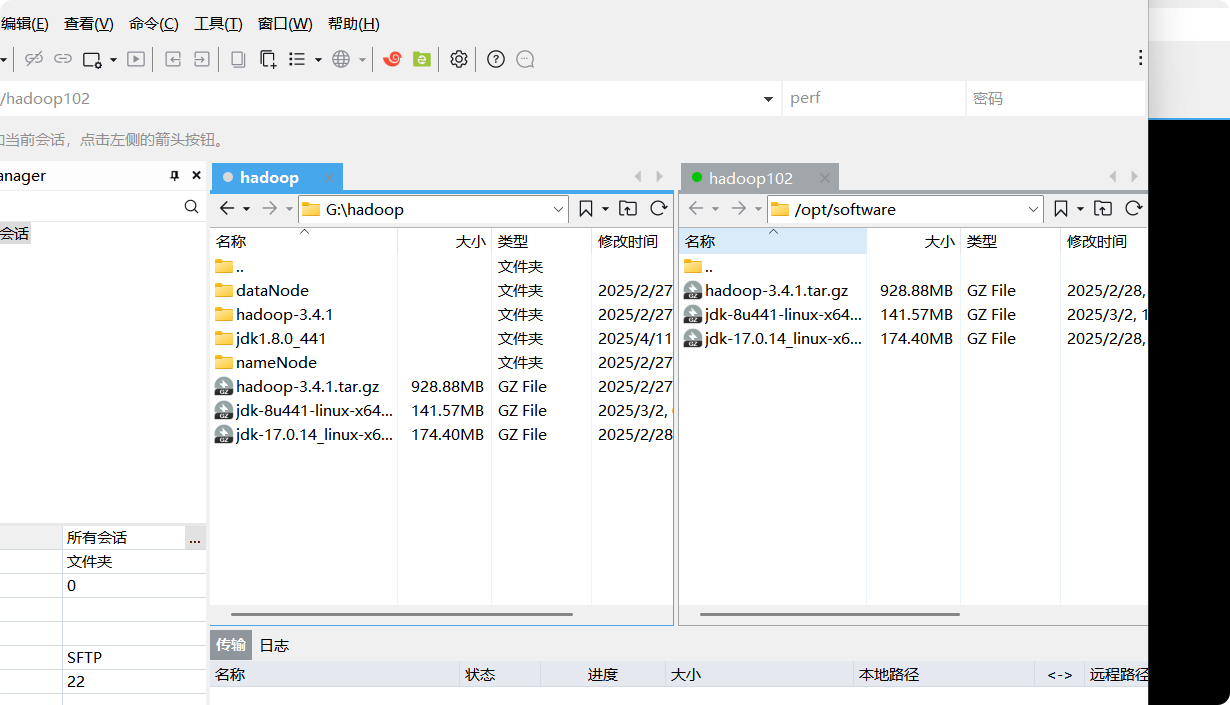The width and height of the screenshot is (1230, 705).
Task: Open local pane back history dropdown
Action: 246,209
